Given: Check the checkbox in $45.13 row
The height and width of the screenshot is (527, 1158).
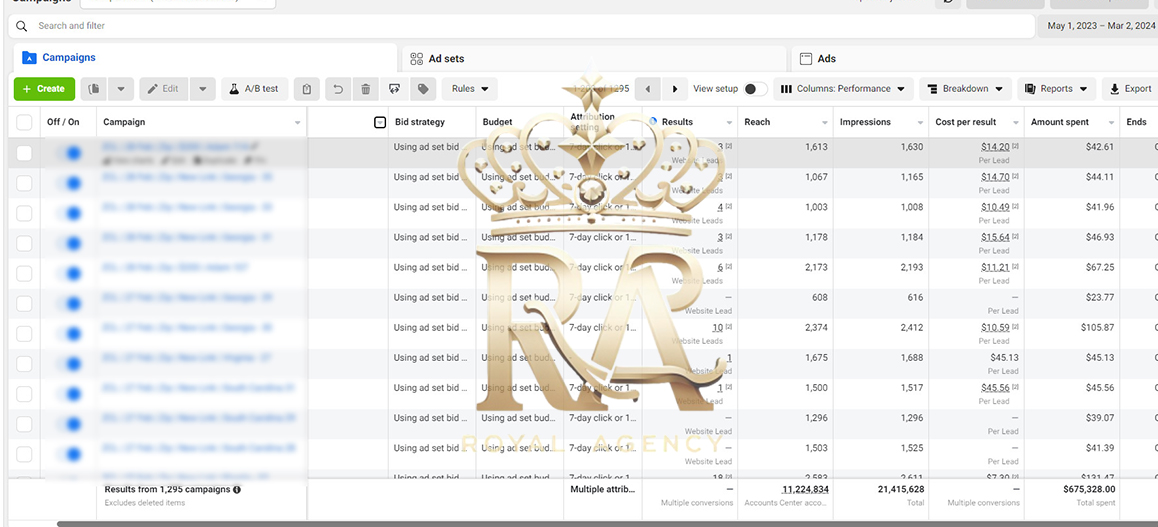Looking at the screenshot, I should click(x=24, y=364).
